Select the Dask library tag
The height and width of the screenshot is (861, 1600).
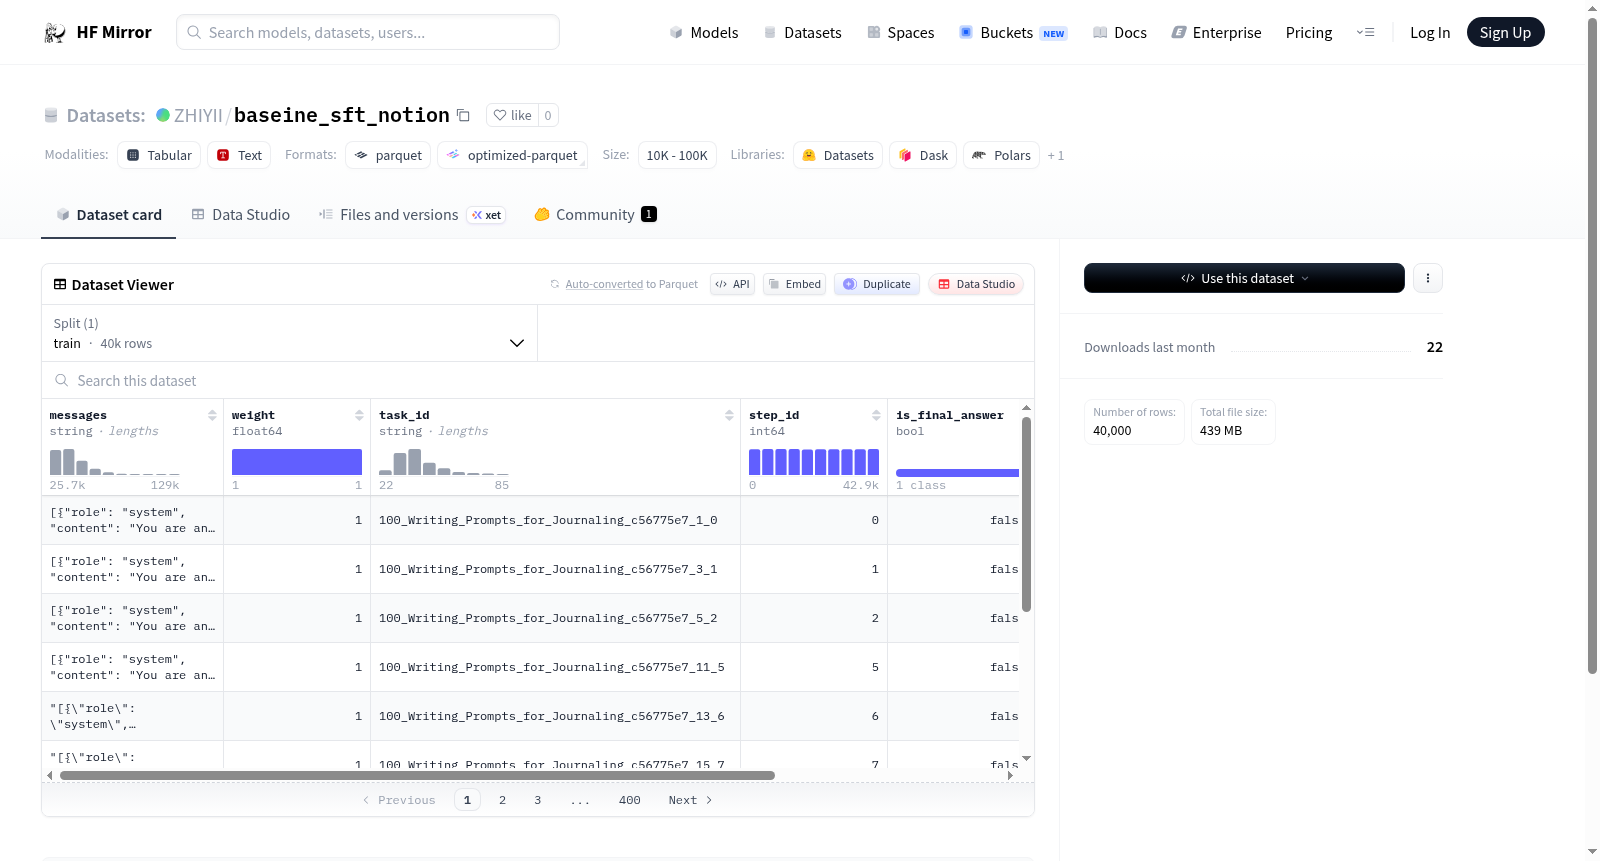pyautogui.click(x=923, y=155)
